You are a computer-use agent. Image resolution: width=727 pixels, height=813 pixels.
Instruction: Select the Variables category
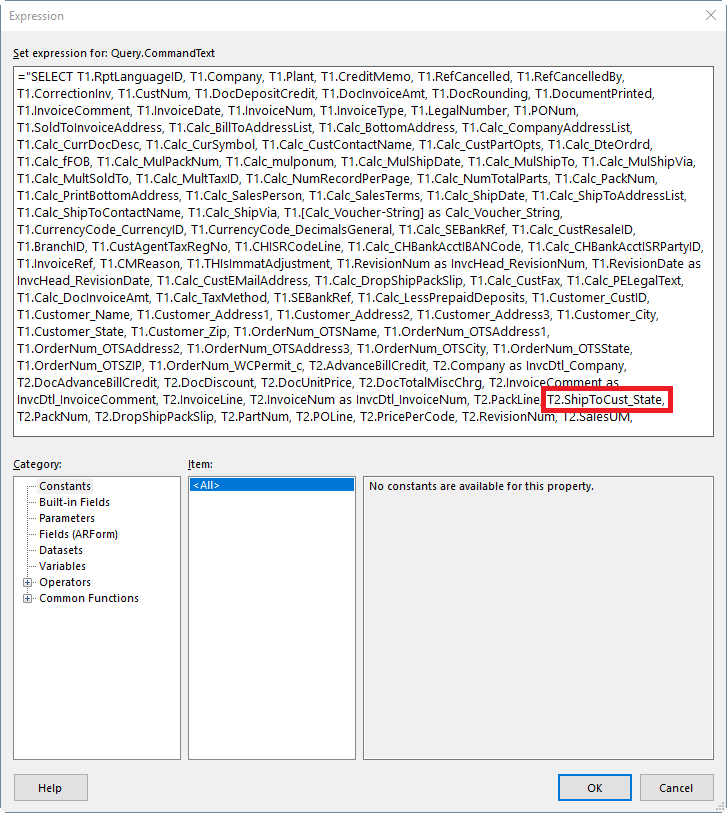click(x=62, y=566)
